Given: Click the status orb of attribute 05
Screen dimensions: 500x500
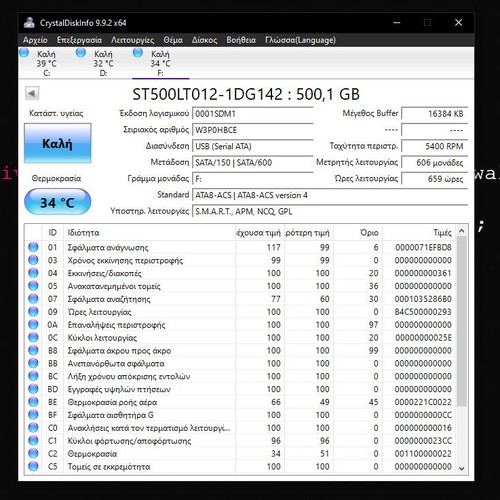Looking at the screenshot, I should click(33, 286).
